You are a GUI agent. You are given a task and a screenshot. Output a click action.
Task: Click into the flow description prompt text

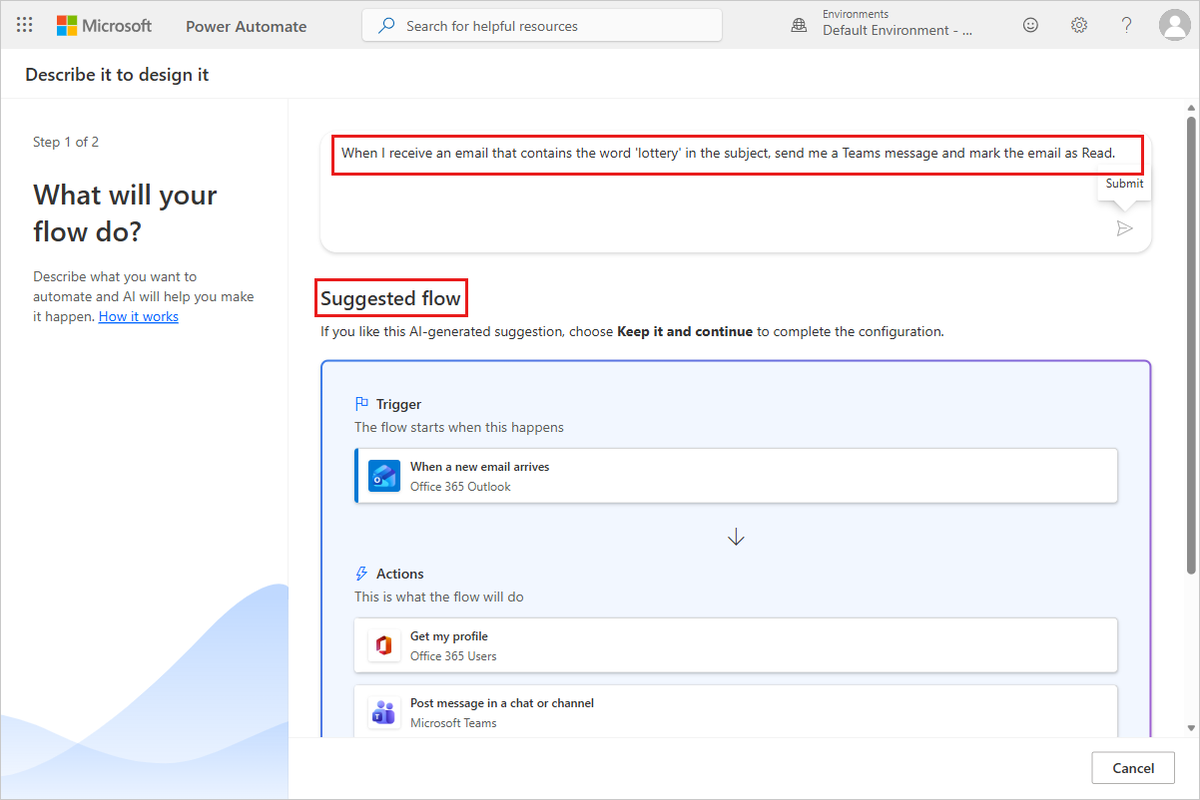tap(728, 153)
